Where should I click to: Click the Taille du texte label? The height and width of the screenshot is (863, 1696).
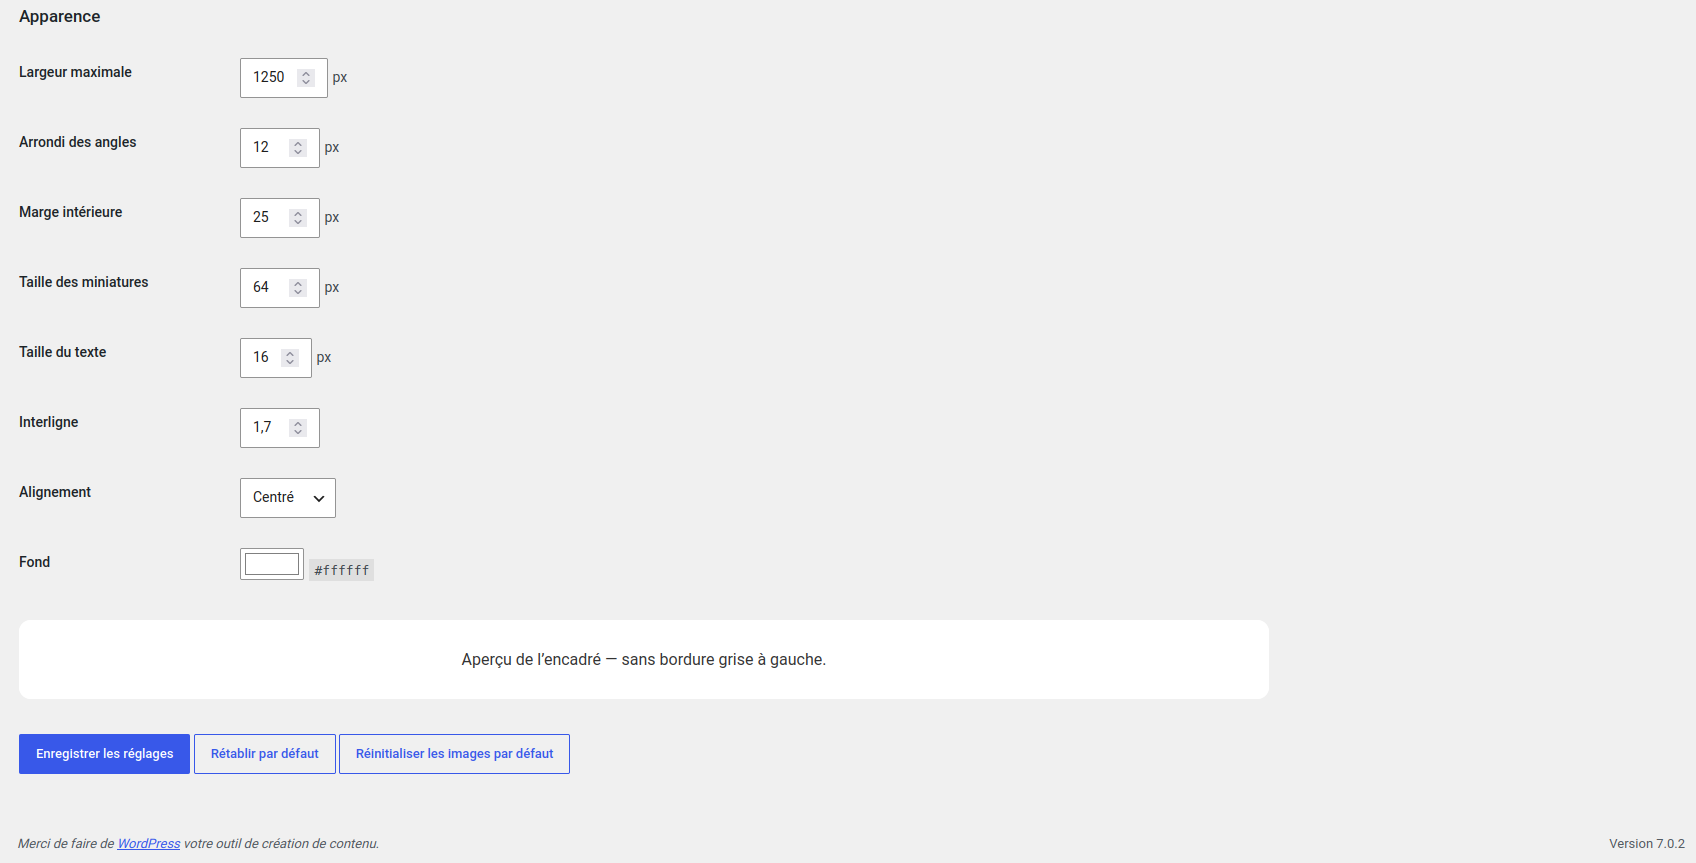(62, 352)
